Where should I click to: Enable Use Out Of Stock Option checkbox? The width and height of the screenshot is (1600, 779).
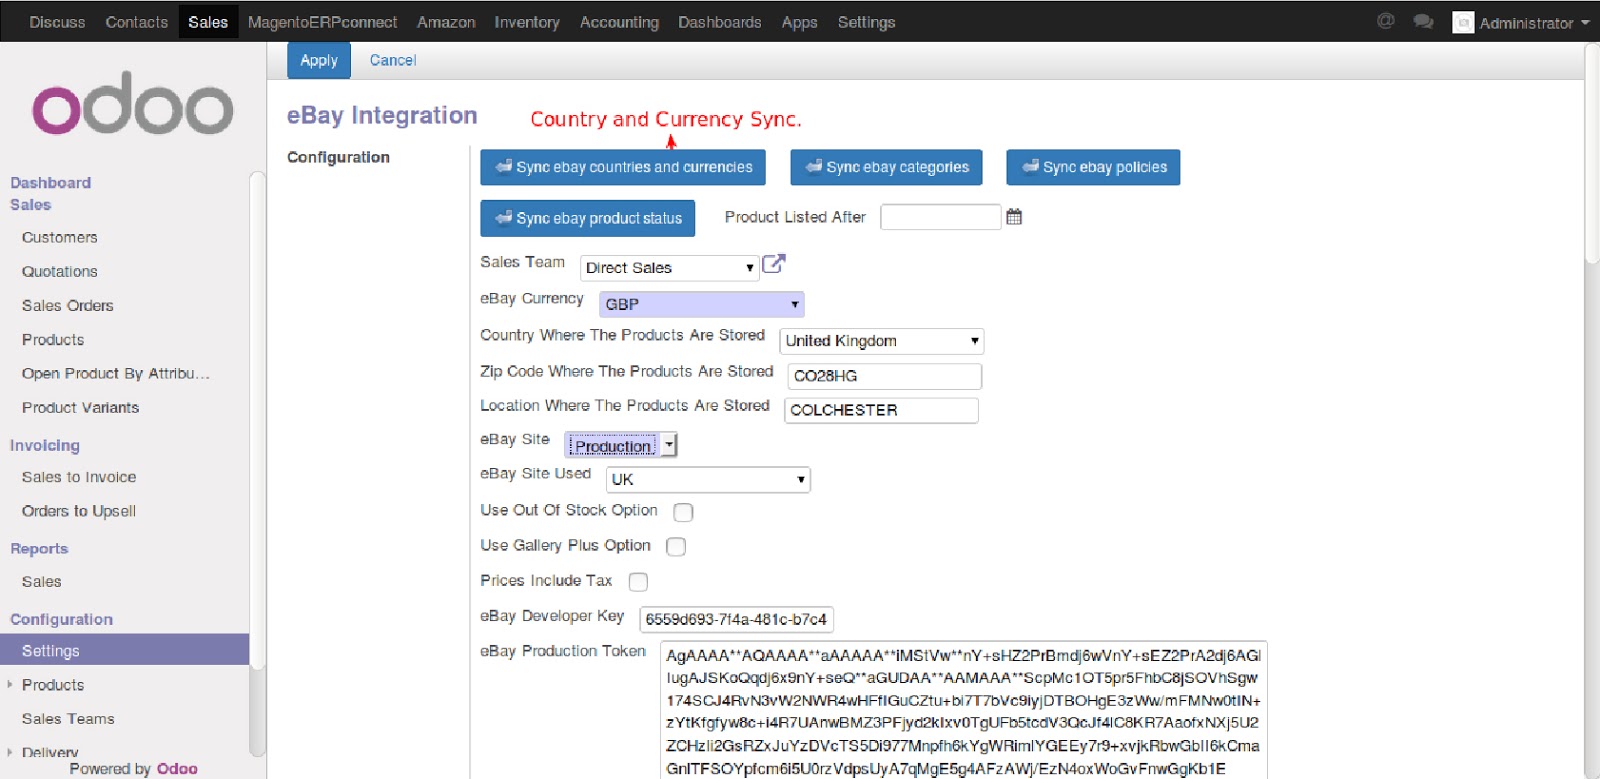click(x=683, y=512)
